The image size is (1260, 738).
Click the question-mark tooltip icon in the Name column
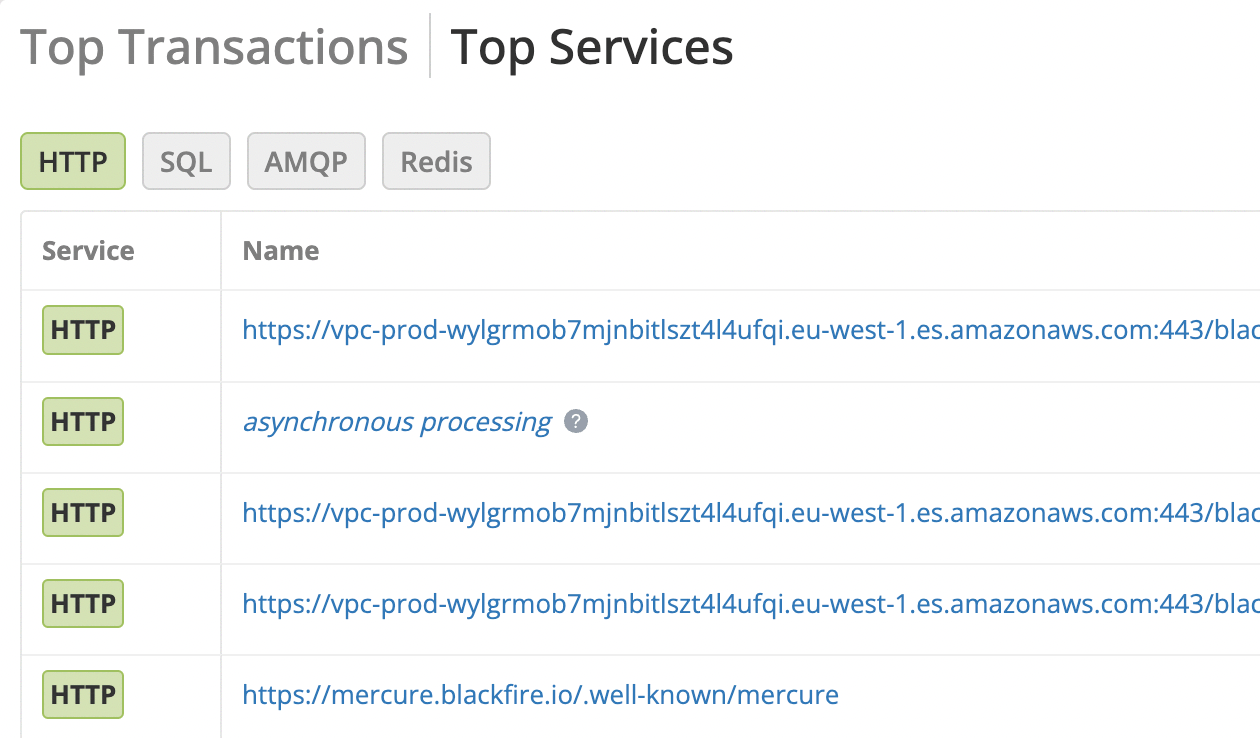575,422
